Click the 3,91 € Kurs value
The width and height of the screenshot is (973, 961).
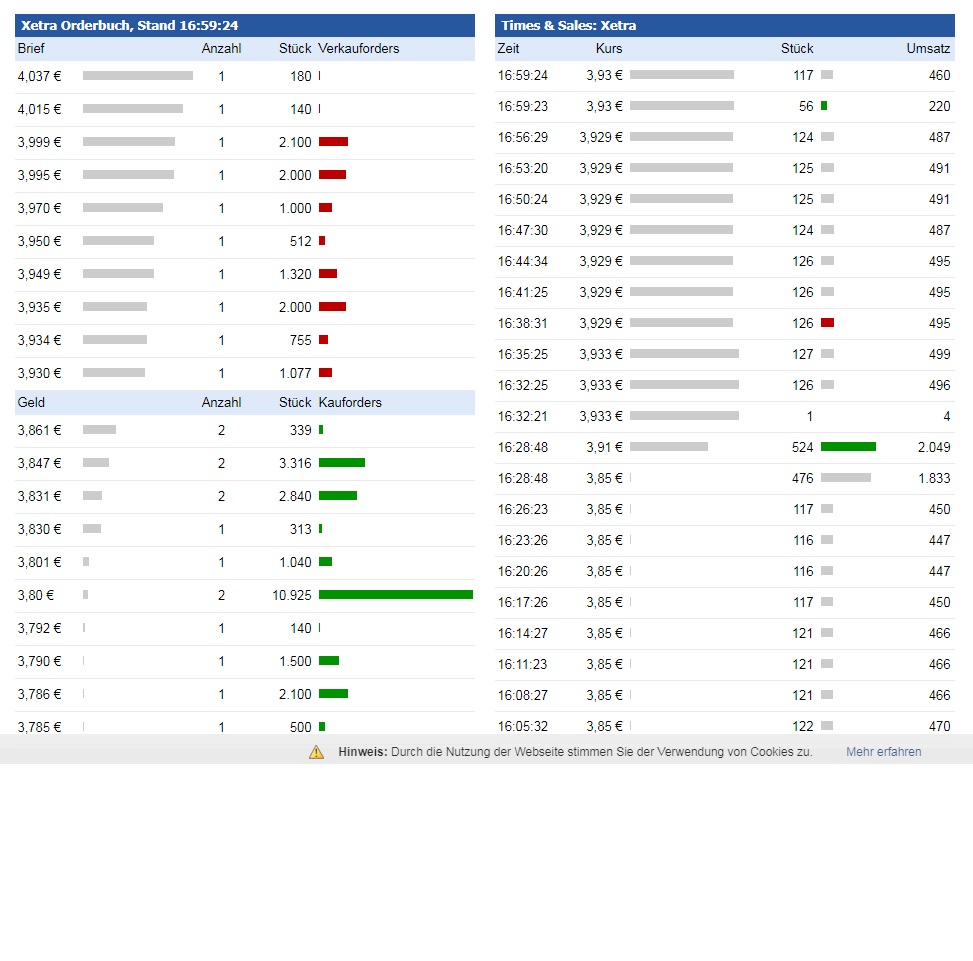(604, 447)
